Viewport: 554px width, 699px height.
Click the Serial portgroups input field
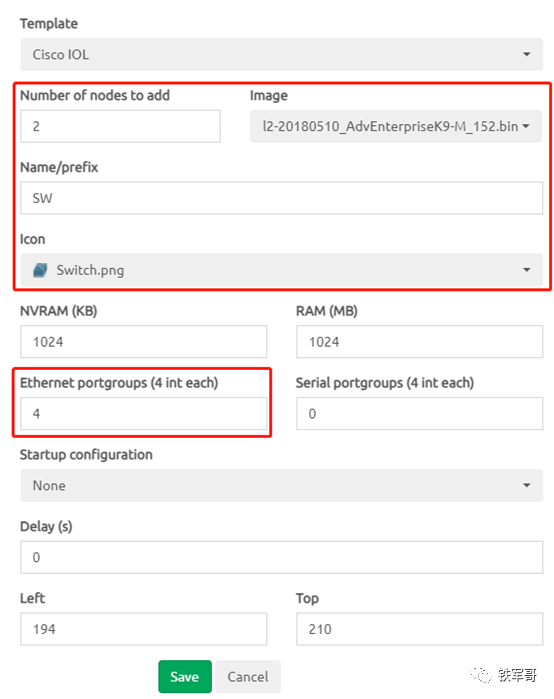419,414
